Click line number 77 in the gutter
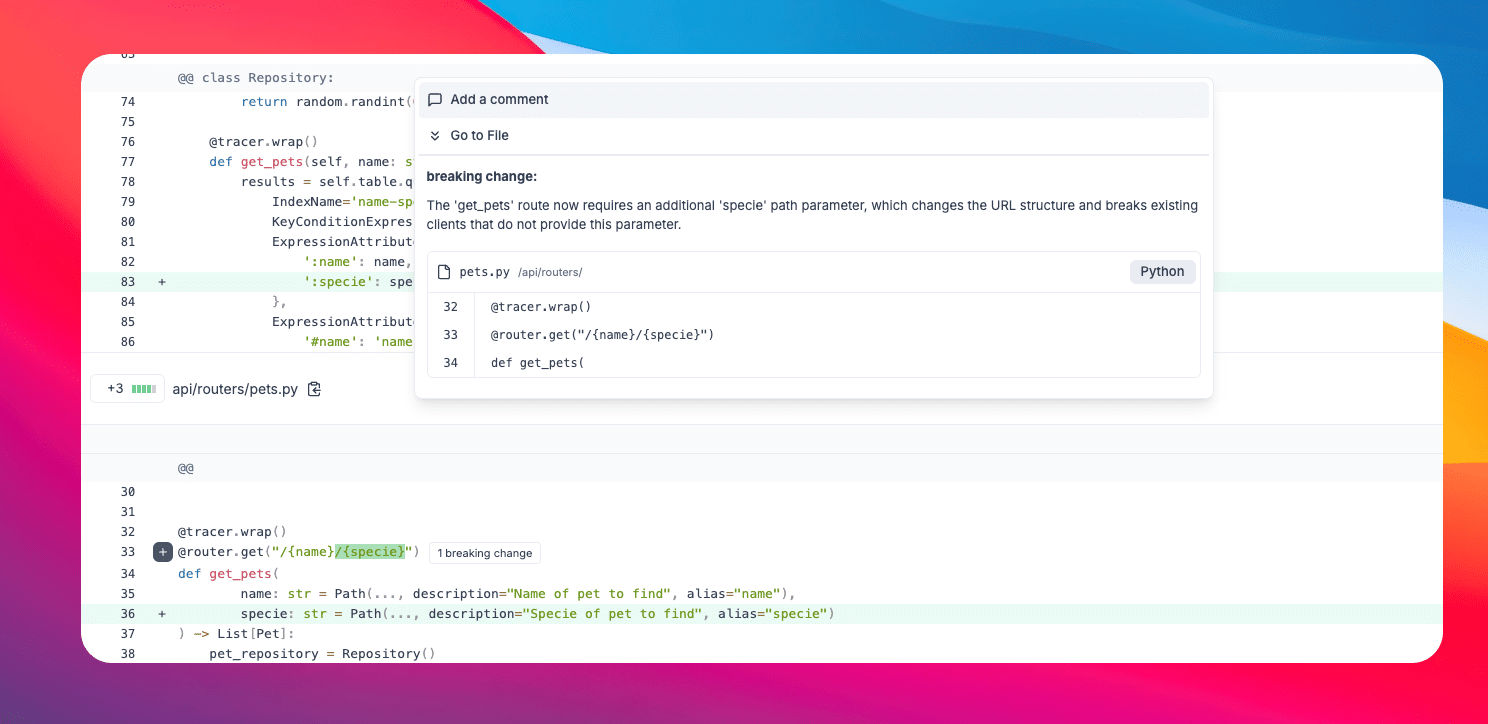 click(x=127, y=162)
